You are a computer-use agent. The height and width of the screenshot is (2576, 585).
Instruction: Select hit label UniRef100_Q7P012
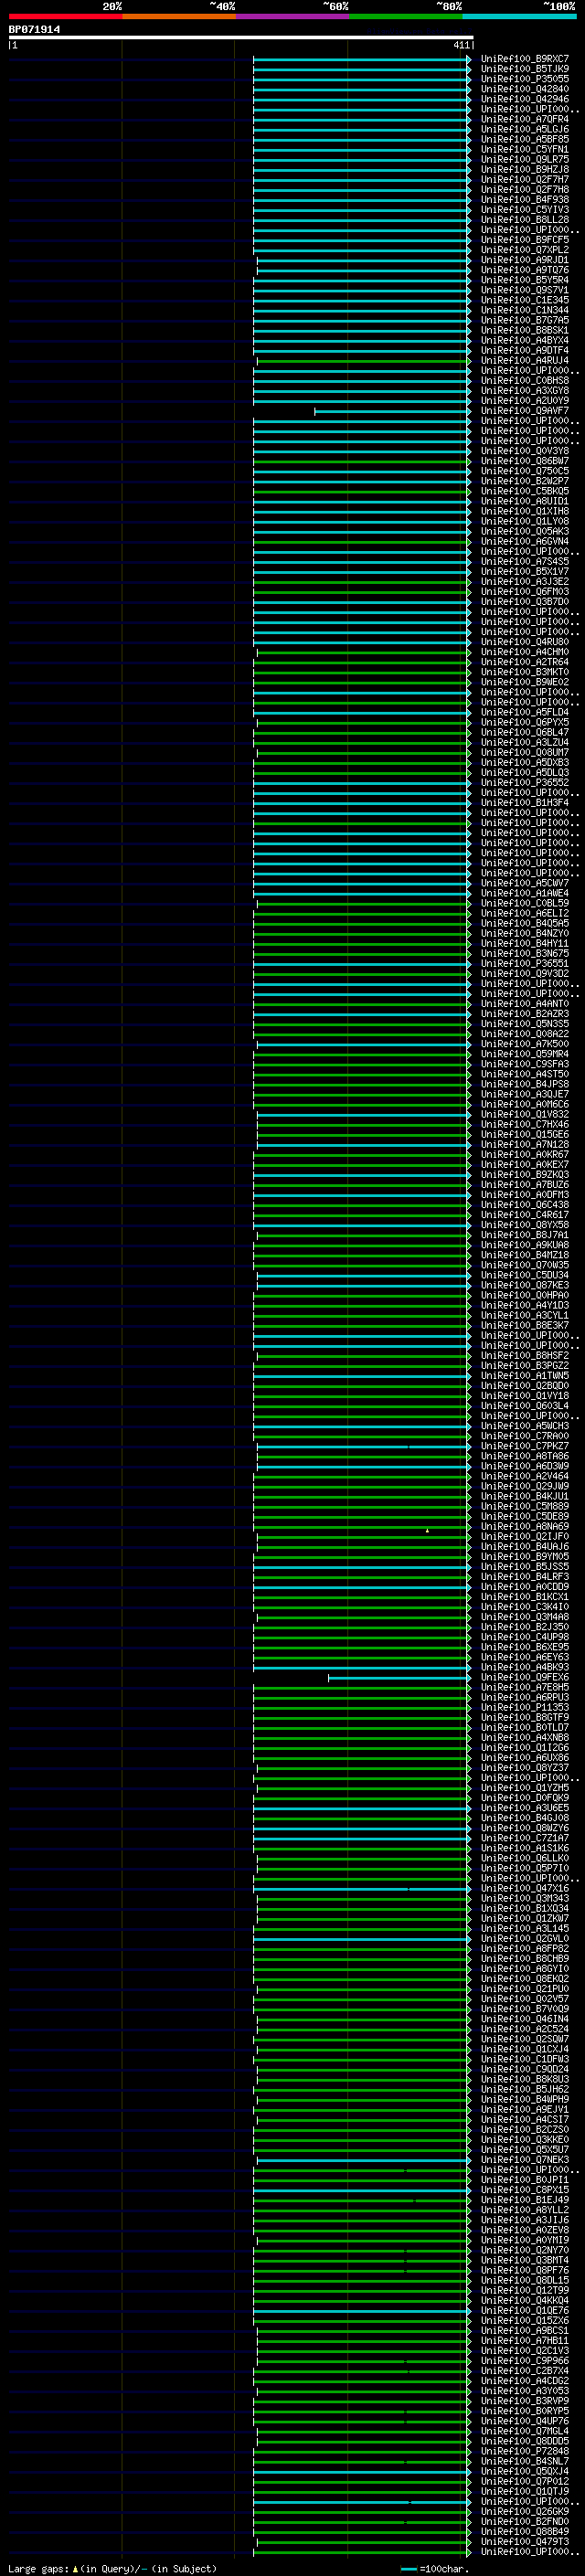tap(525, 2482)
